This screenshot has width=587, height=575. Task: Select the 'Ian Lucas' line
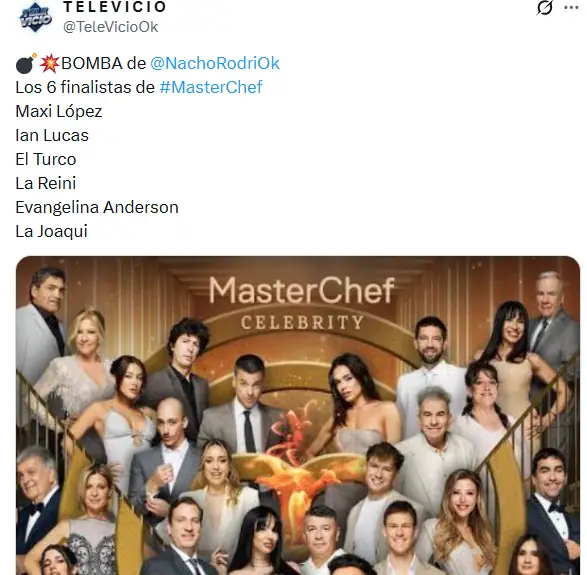[x=52, y=136]
